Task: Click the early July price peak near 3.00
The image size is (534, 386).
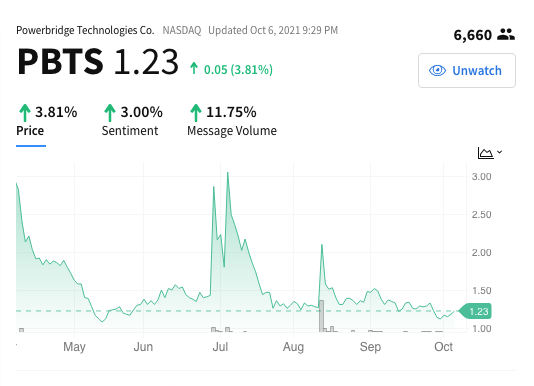Action: 227,173
